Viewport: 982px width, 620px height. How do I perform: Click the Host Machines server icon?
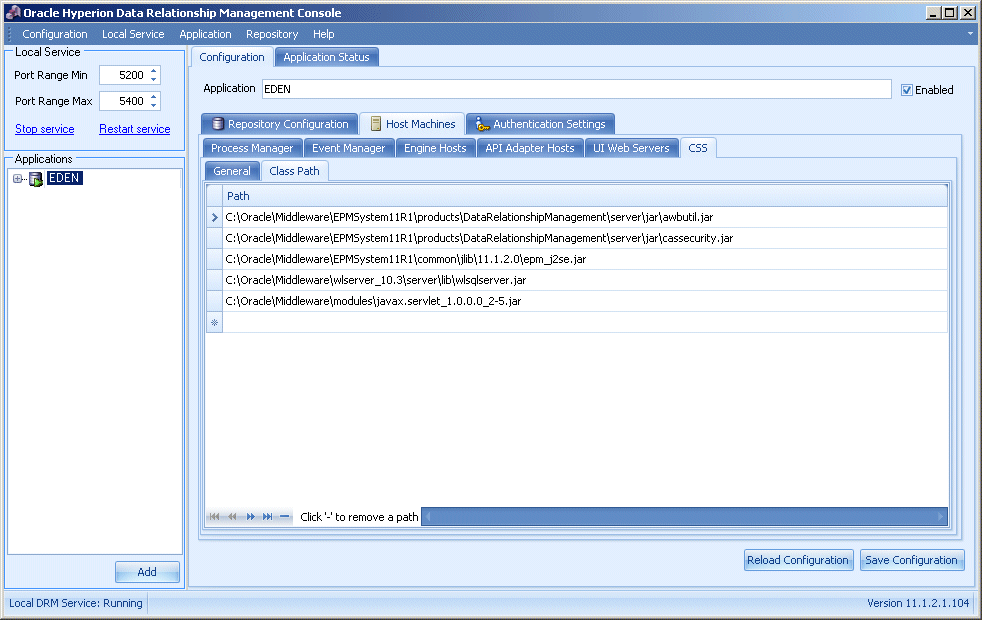(375, 124)
